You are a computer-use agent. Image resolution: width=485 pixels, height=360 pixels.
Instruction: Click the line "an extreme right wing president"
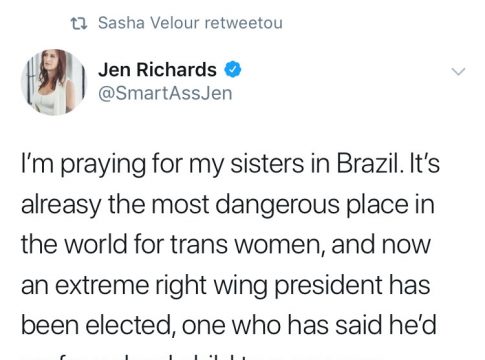point(226,285)
